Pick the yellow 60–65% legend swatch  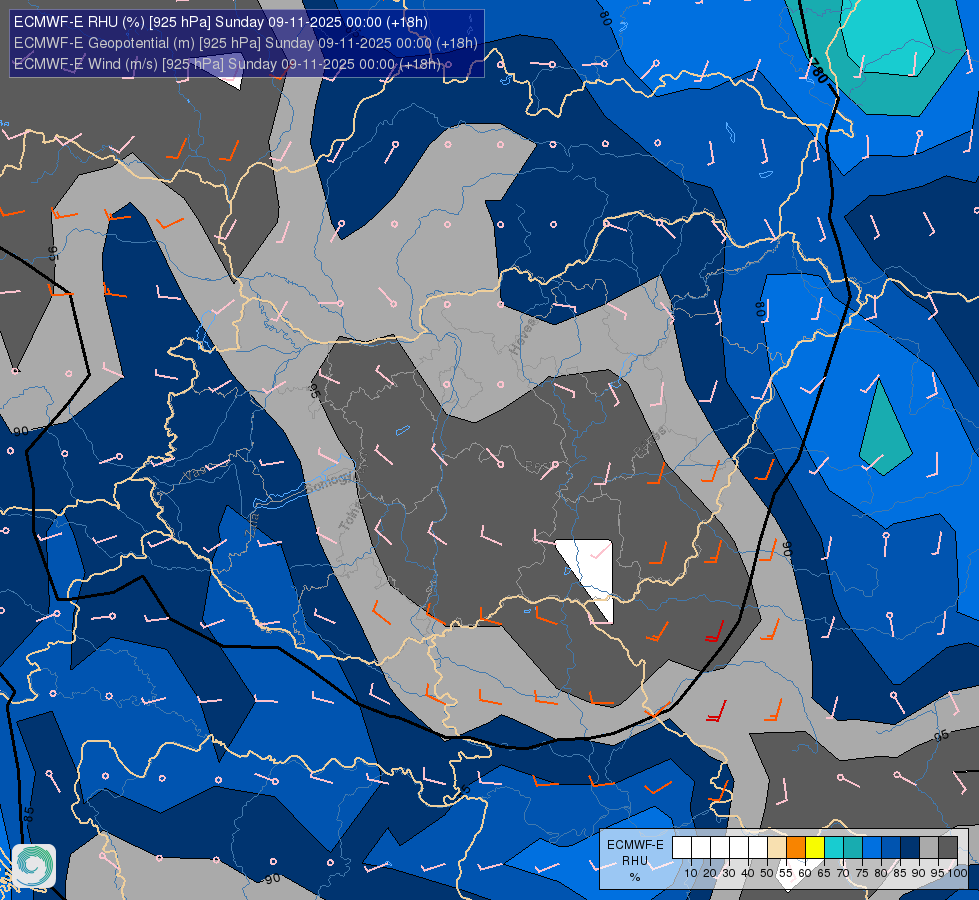[815, 848]
